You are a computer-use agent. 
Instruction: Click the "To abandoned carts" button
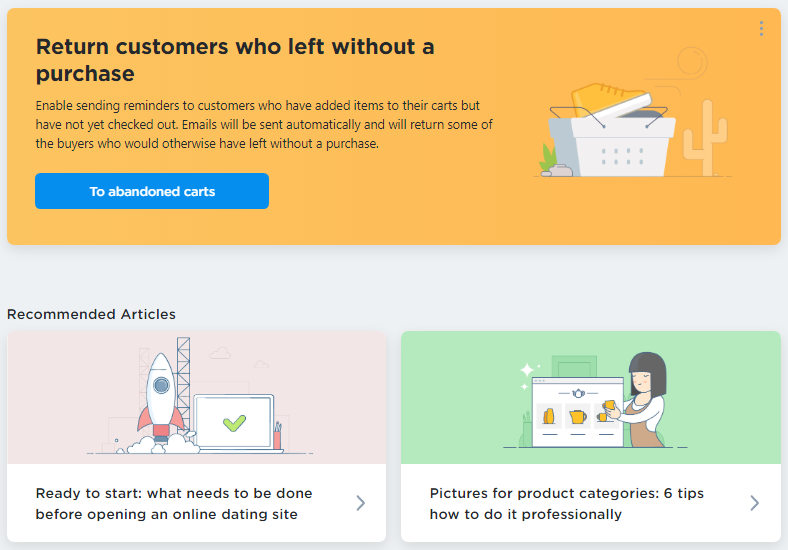click(152, 191)
